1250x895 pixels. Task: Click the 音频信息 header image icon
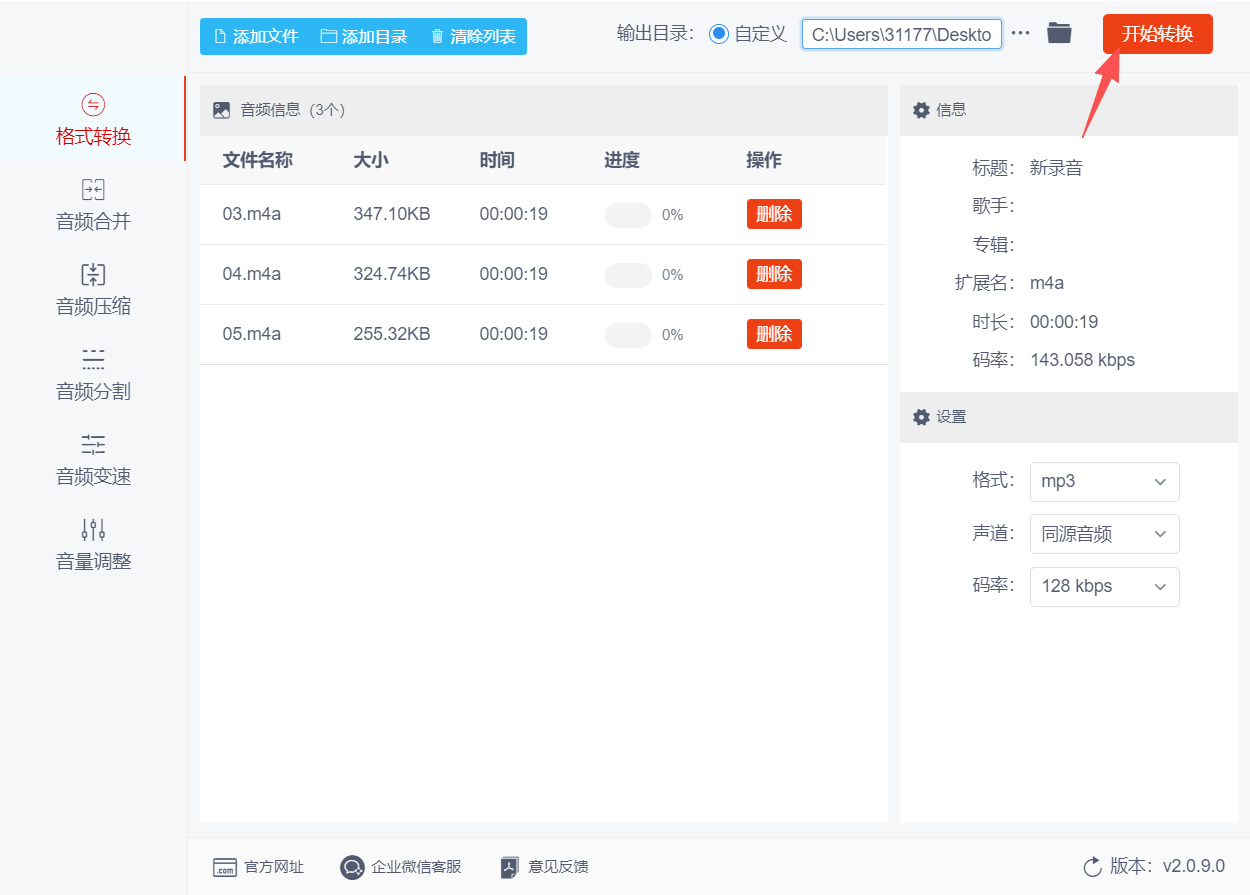click(x=221, y=110)
